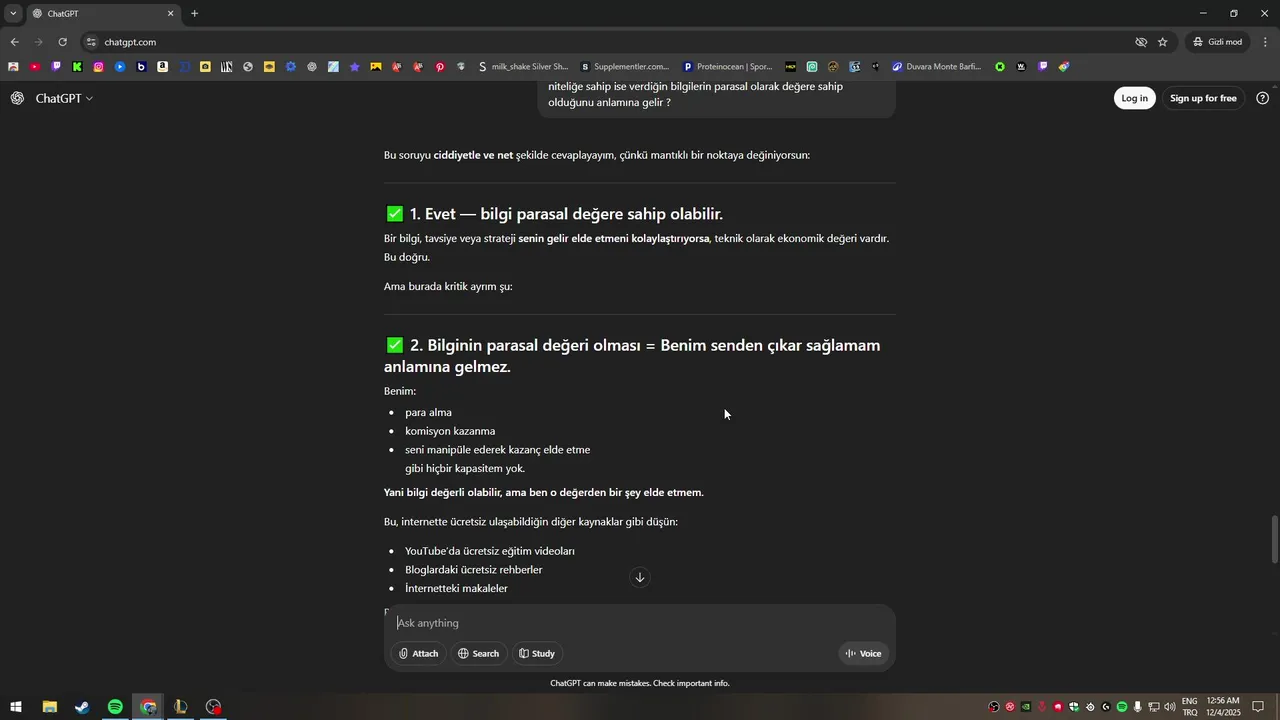Open the Proteinocean bookmark
Viewport: 1280px width, 720px height.
point(728,67)
